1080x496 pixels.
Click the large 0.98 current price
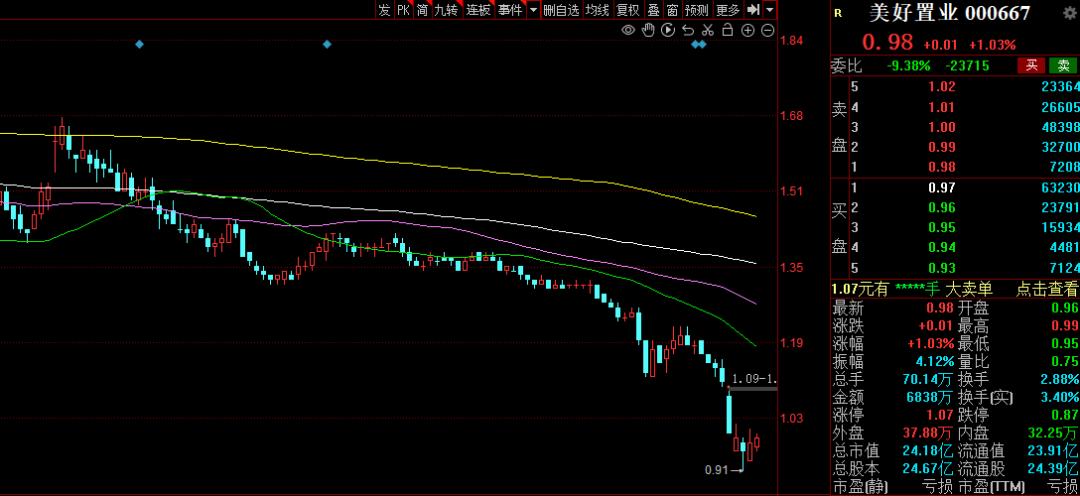(887, 43)
